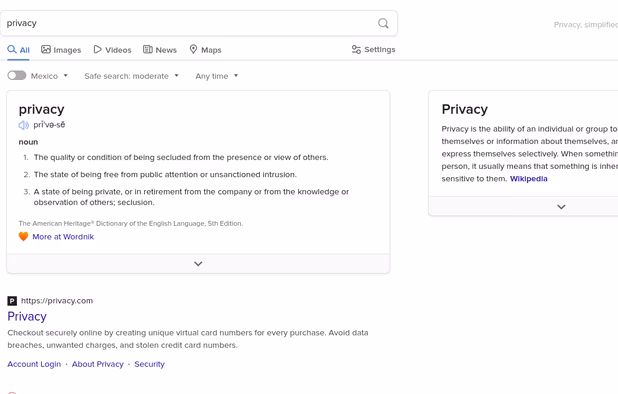This screenshot has height=394, width=618.
Task: Click the privacy.com favicon icon
Action: 12,301
